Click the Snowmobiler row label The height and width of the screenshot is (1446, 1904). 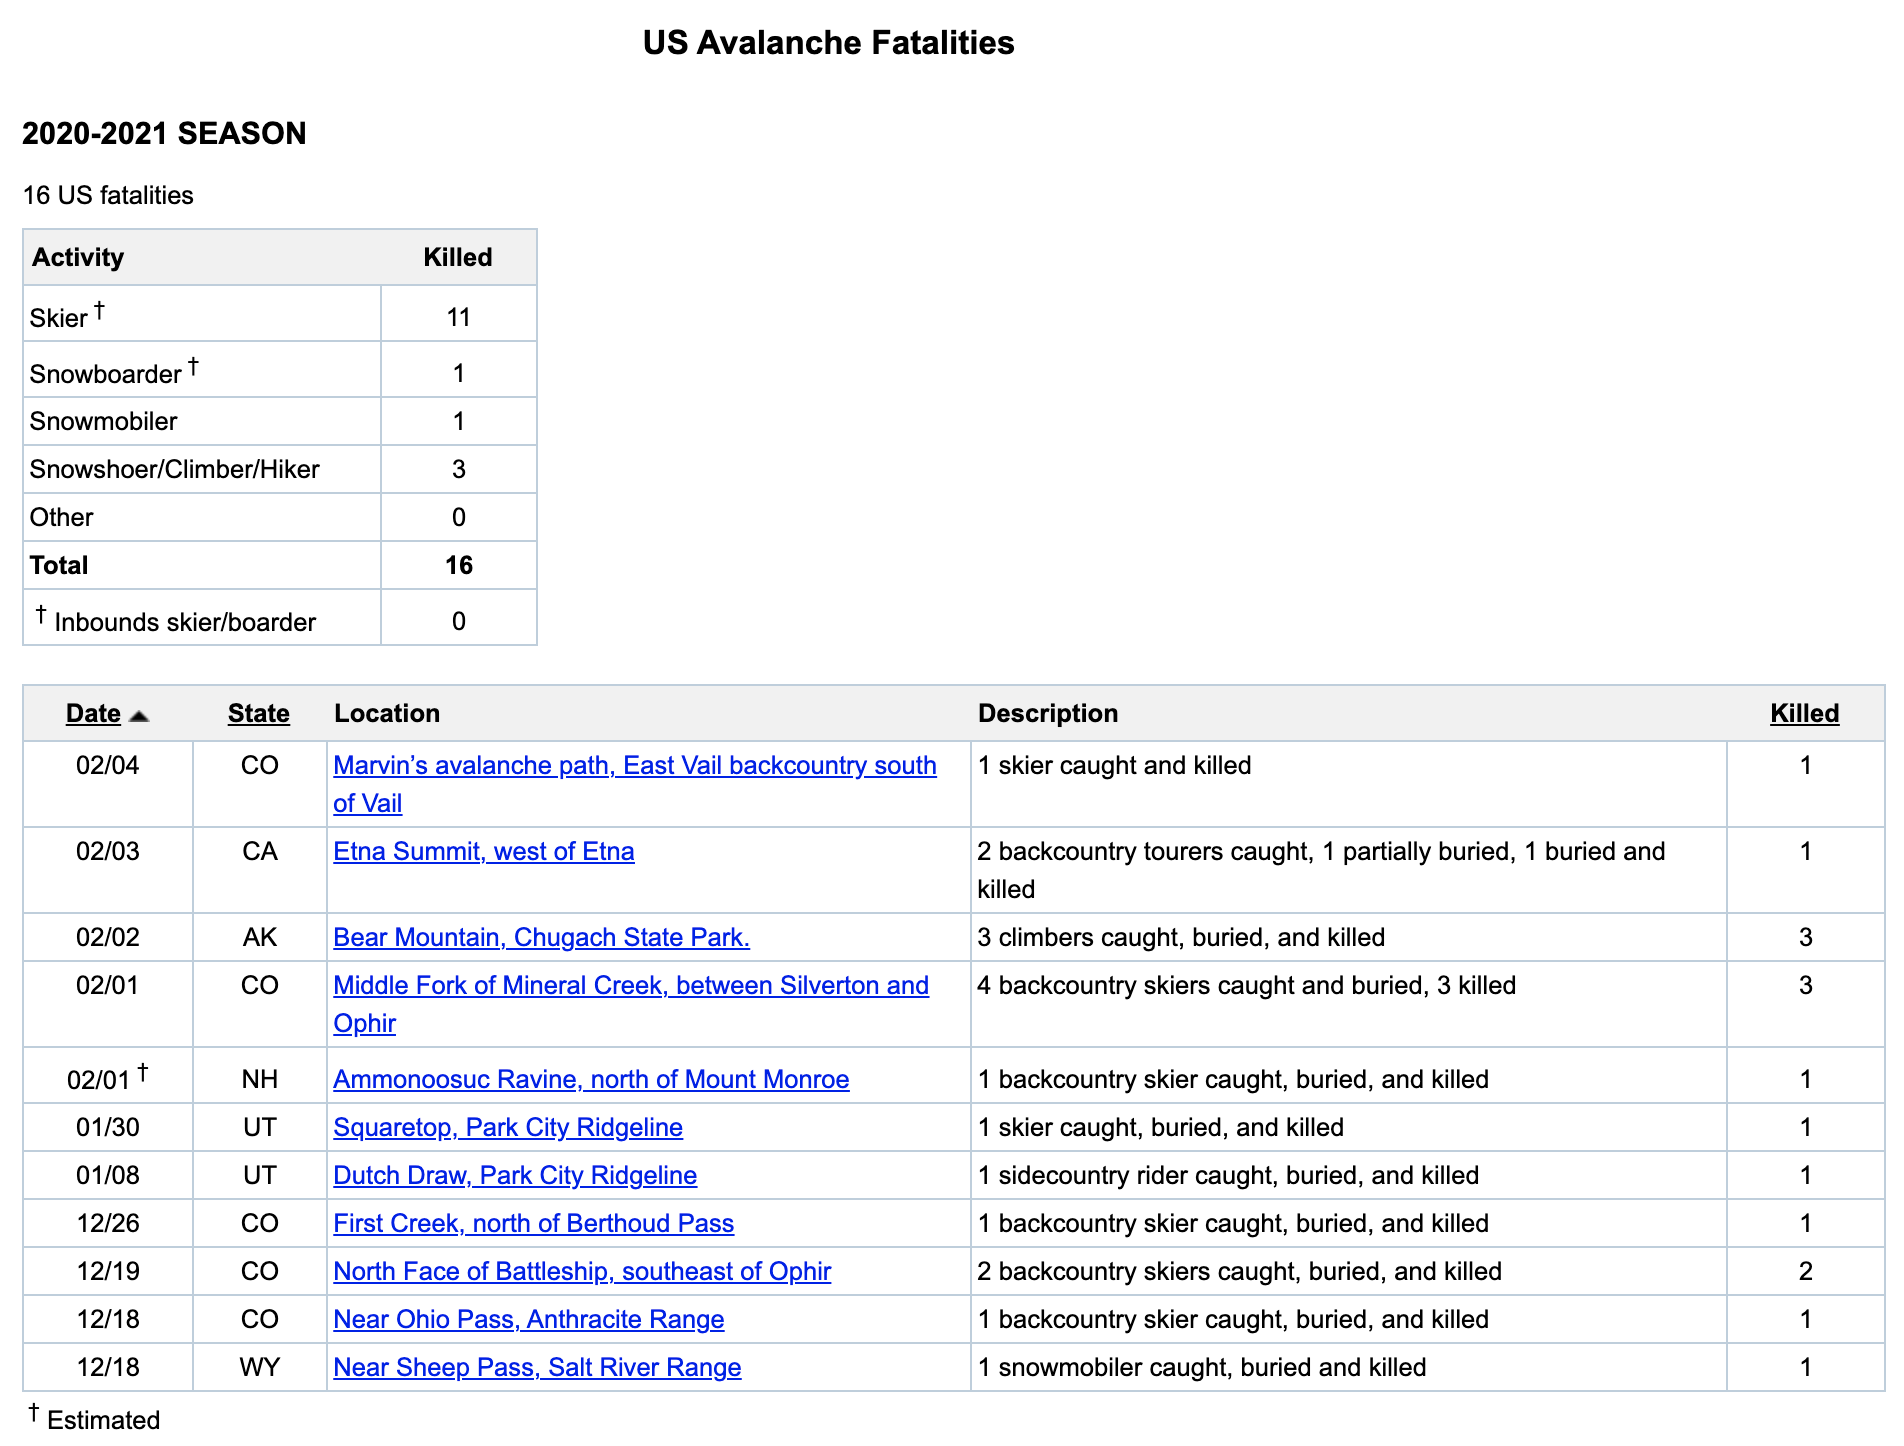(x=103, y=421)
